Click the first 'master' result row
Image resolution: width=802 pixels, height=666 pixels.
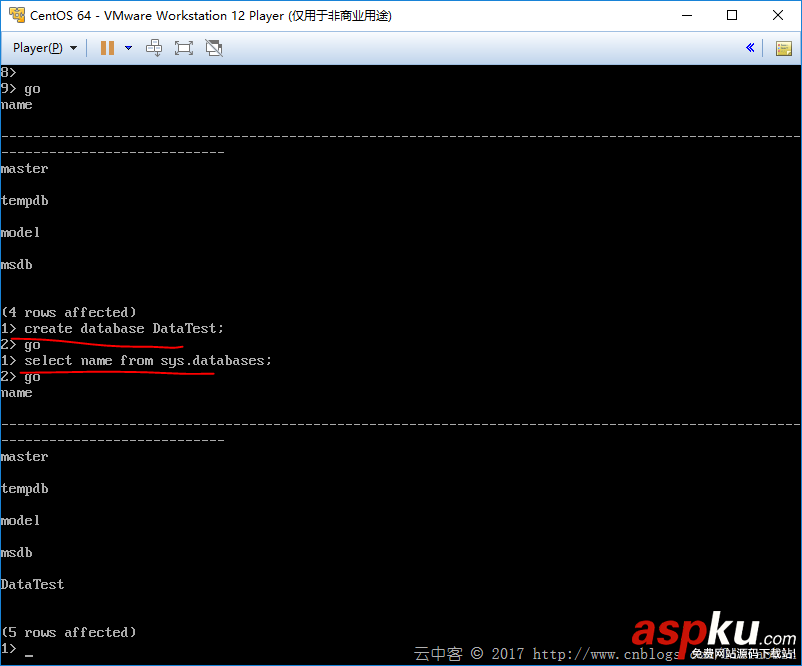[24, 168]
